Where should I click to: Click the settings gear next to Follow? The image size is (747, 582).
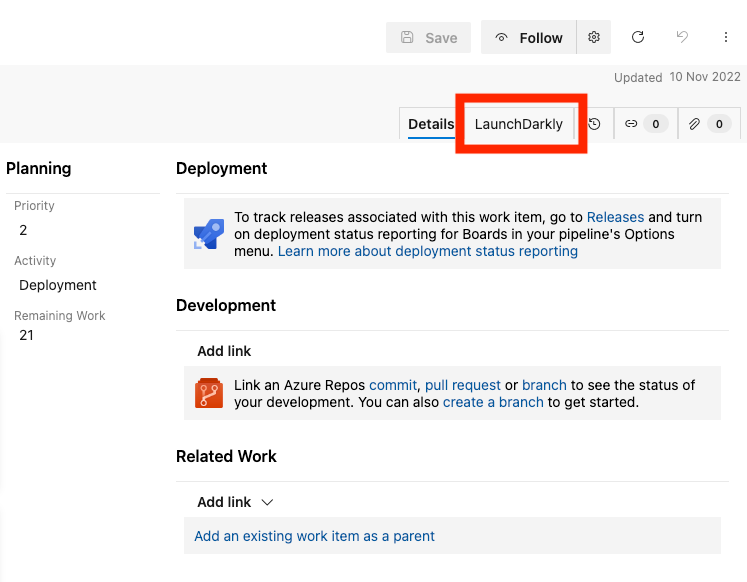tap(594, 37)
